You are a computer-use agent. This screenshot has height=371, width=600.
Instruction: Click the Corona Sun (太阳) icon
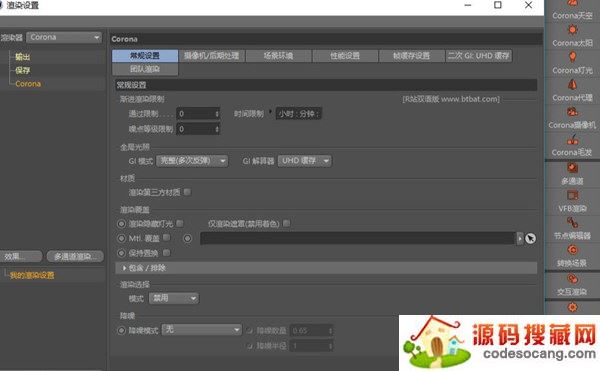[x=572, y=29]
